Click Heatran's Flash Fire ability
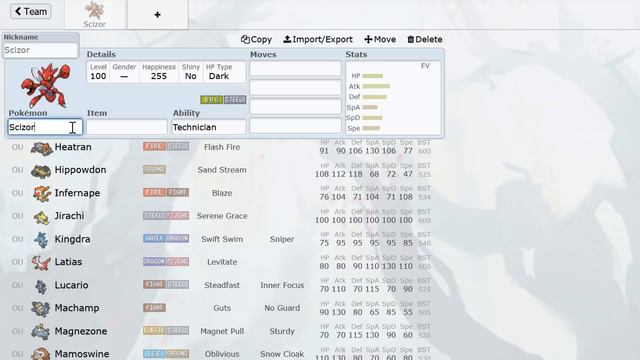The width and height of the screenshot is (640, 360). pos(222,147)
